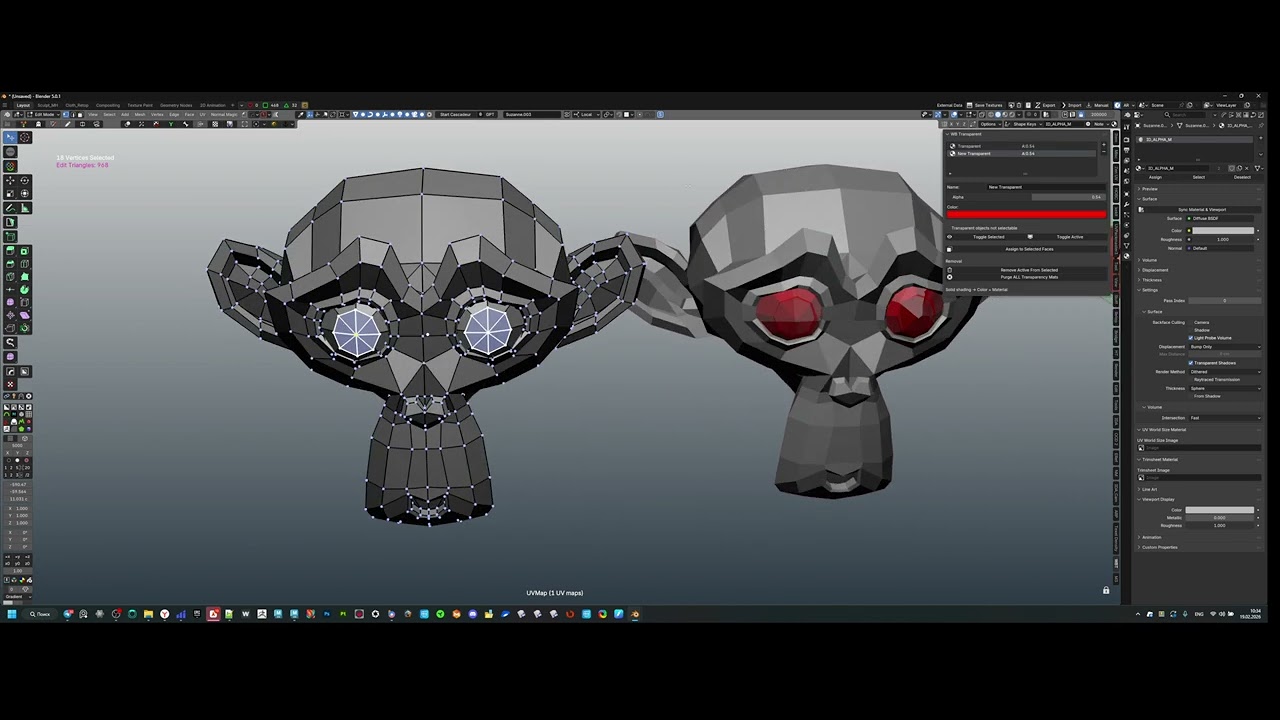Select the 3D_ALPHA_M material slot
This screenshot has width=1280, height=720.
1193,140
